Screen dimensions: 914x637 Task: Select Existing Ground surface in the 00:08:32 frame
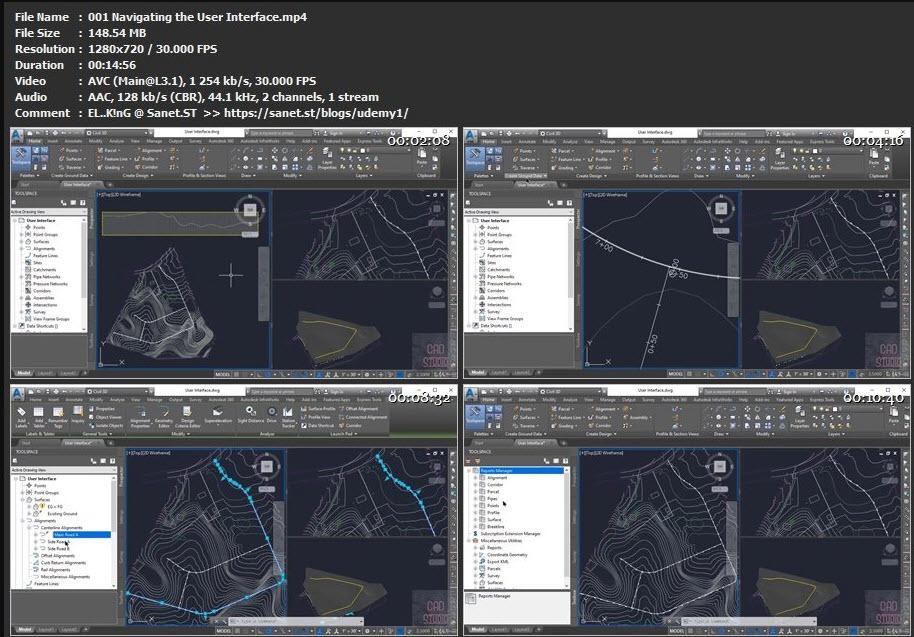(62, 513)
